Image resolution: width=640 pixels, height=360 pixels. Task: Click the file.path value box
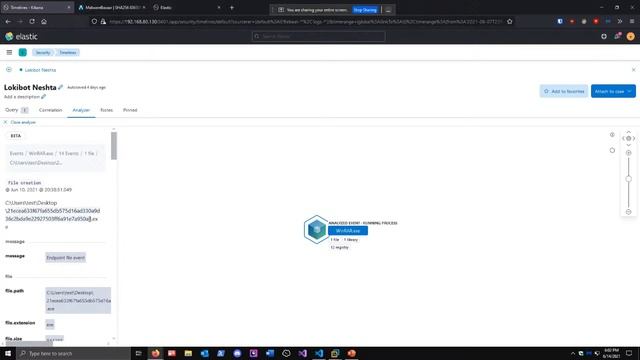[78, 300]
